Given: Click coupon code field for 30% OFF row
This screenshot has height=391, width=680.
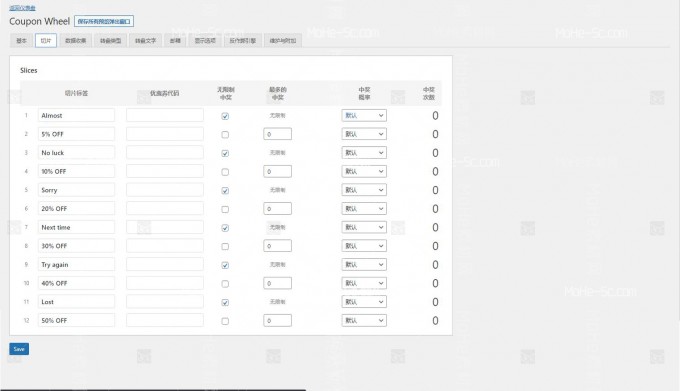Looking at the screenshot, I should coord(165,246).
